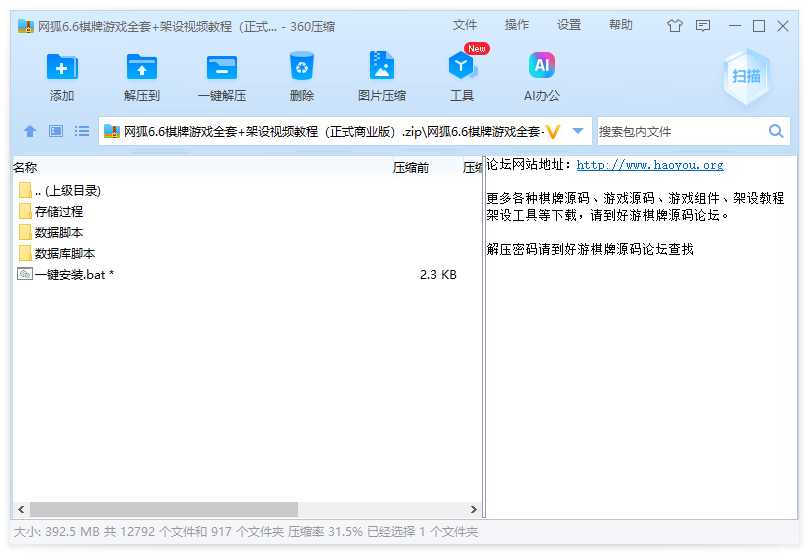Select the 存储过程 folder name
Image resolution: width=809 pixels, height=554 pixels.
pyautogui.click(x=59, y=211)
